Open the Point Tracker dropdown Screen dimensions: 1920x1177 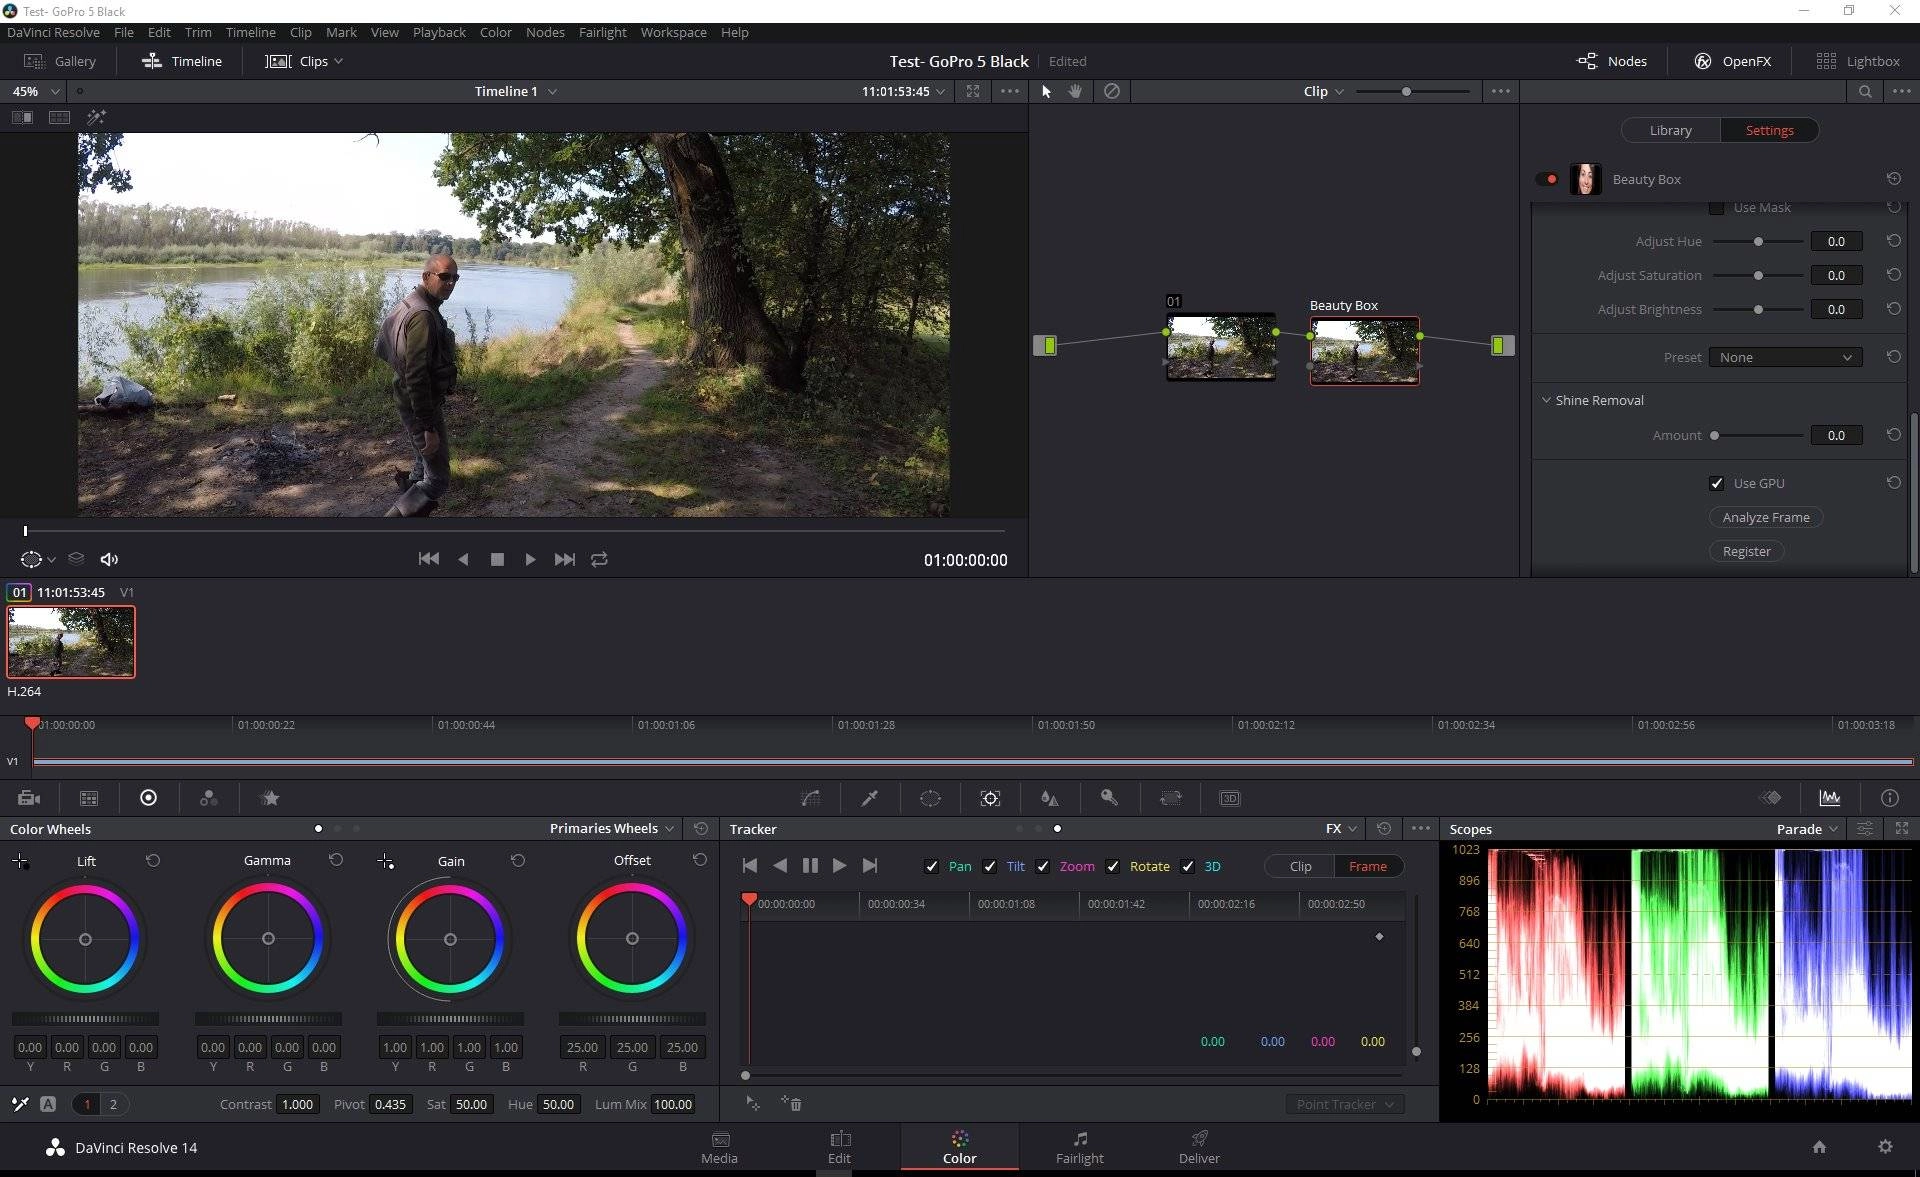click(x=1345, y=1104)
